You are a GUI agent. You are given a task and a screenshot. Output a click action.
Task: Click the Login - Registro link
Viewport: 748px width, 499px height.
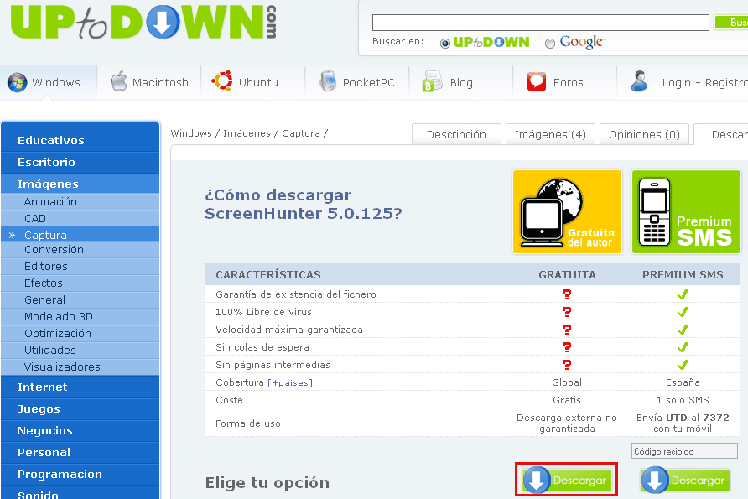point(705,83)
